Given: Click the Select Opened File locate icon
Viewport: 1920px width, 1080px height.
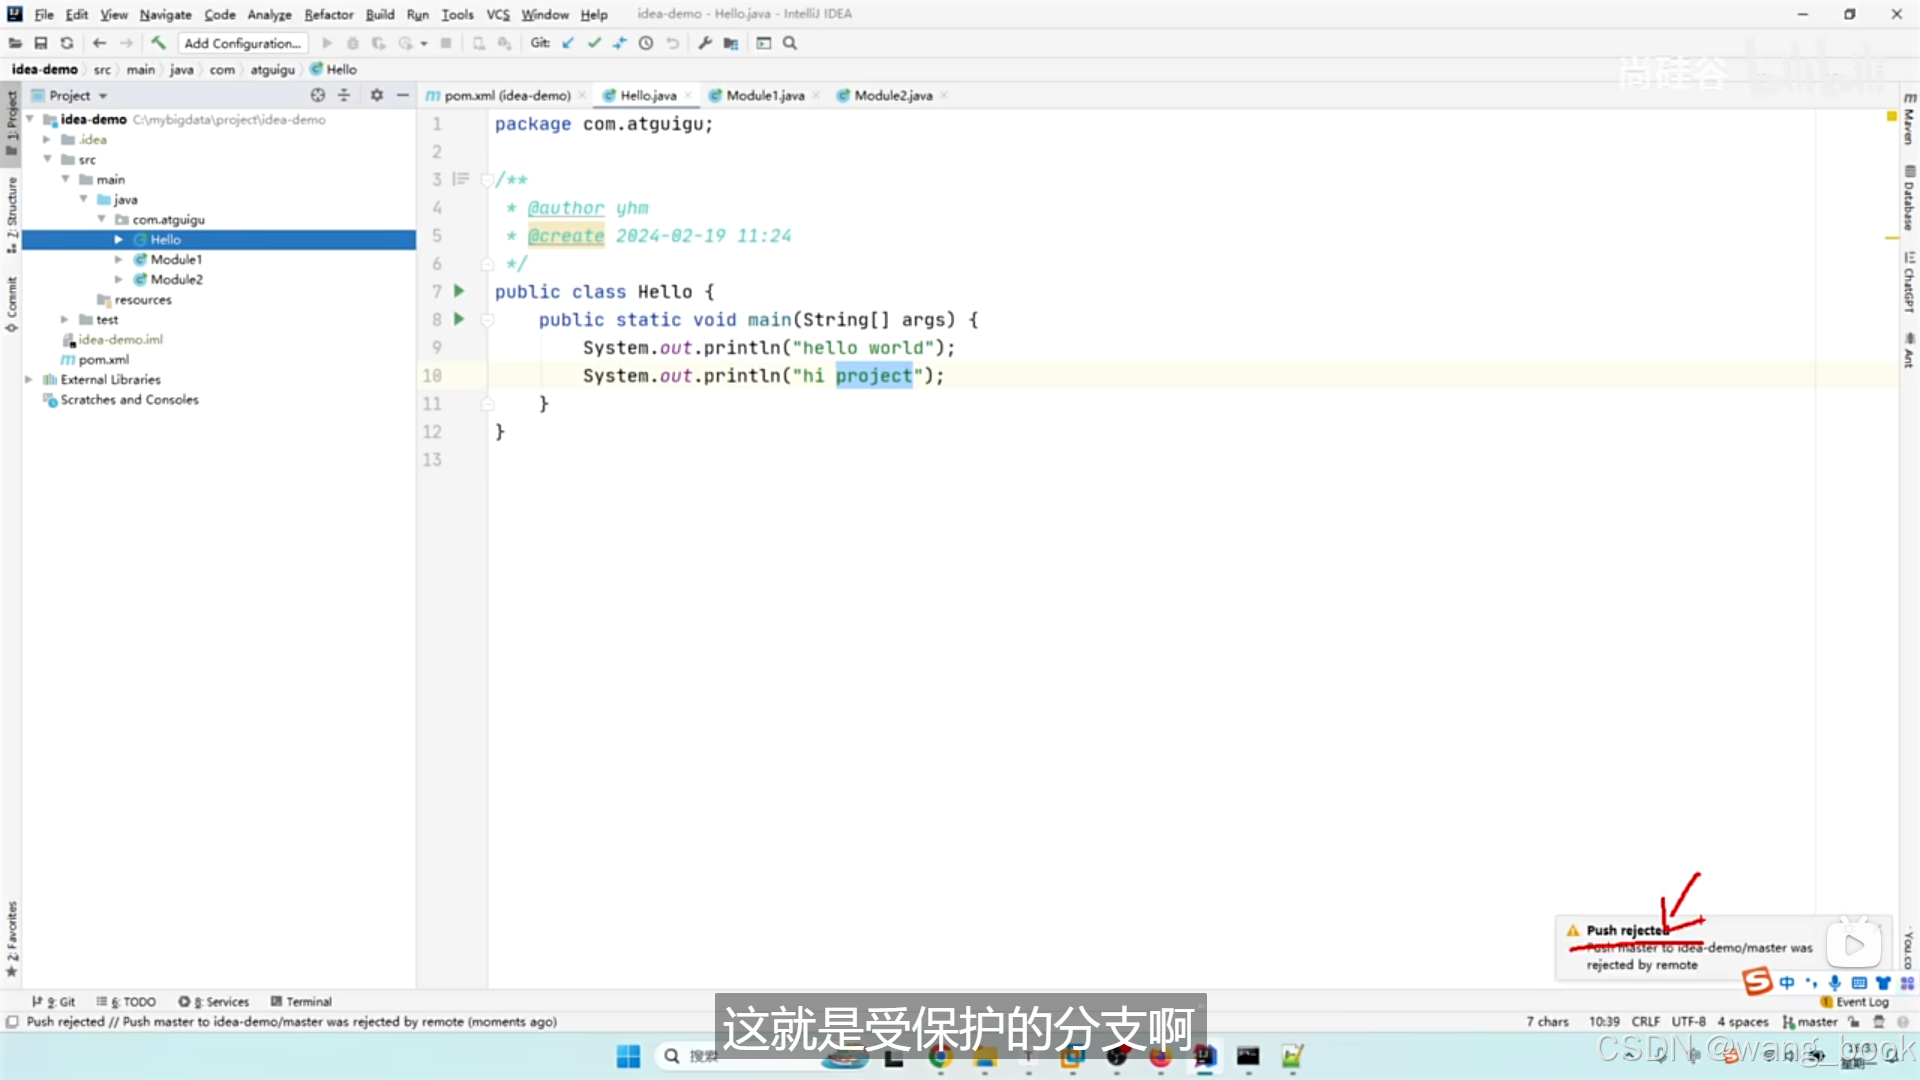Looking at the screenshot, I should point(318,95).
